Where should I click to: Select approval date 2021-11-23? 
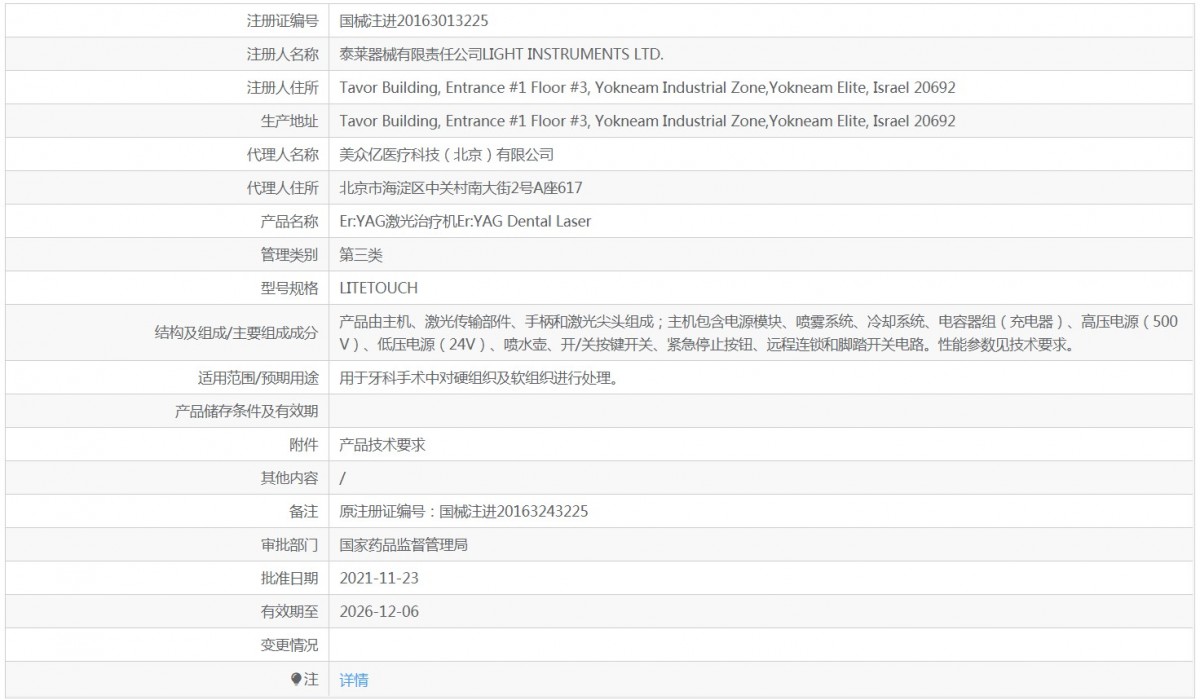coord(378,578)
